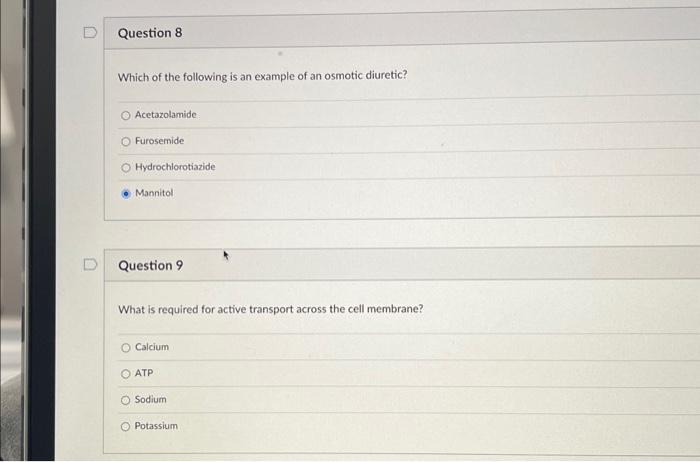Screen dimensions: 700x462
Task: Click the Potassium answer label text
Action: tap(156, 426)
